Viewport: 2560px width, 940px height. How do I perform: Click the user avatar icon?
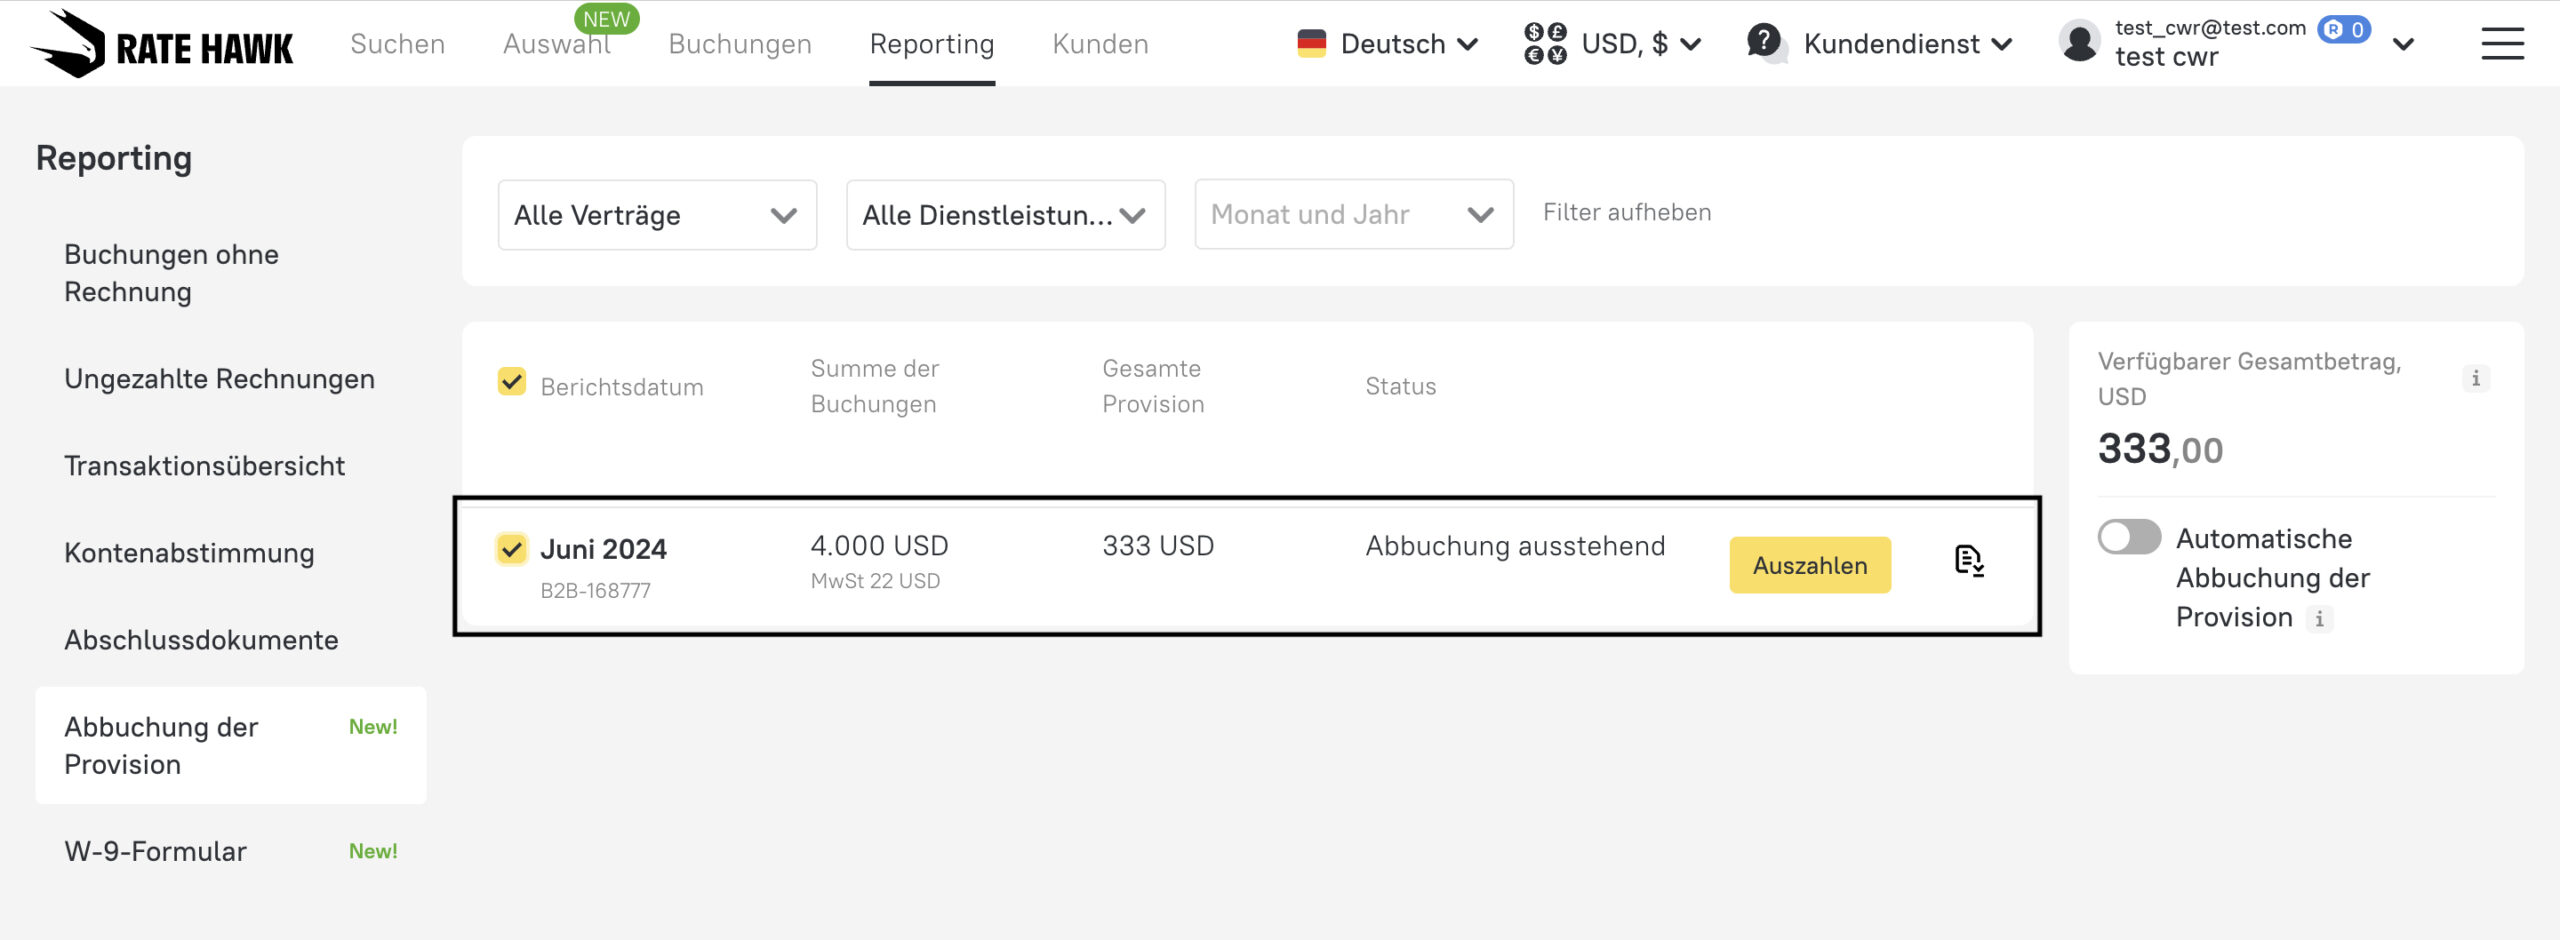(x=2079, y=43)
